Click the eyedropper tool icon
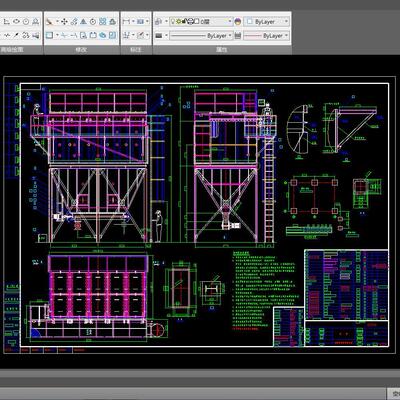This screenshot has height=400, width=400. (x=17, y=35)
